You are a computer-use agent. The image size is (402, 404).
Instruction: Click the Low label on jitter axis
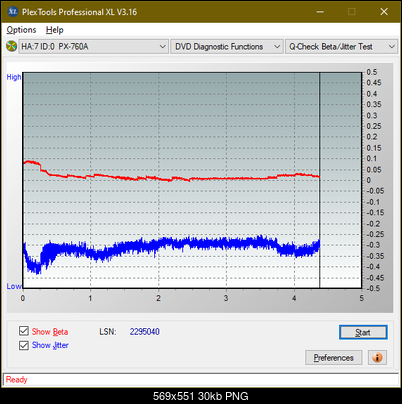click(14, 286)
